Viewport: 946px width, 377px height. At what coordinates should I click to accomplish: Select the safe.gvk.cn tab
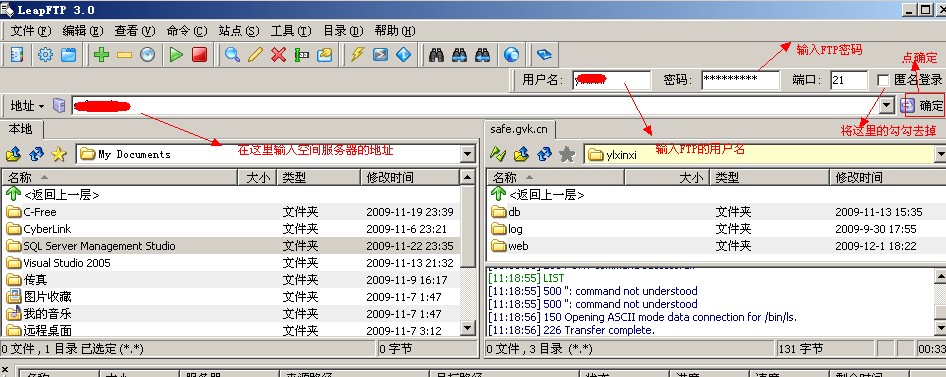tap(519, 129)
